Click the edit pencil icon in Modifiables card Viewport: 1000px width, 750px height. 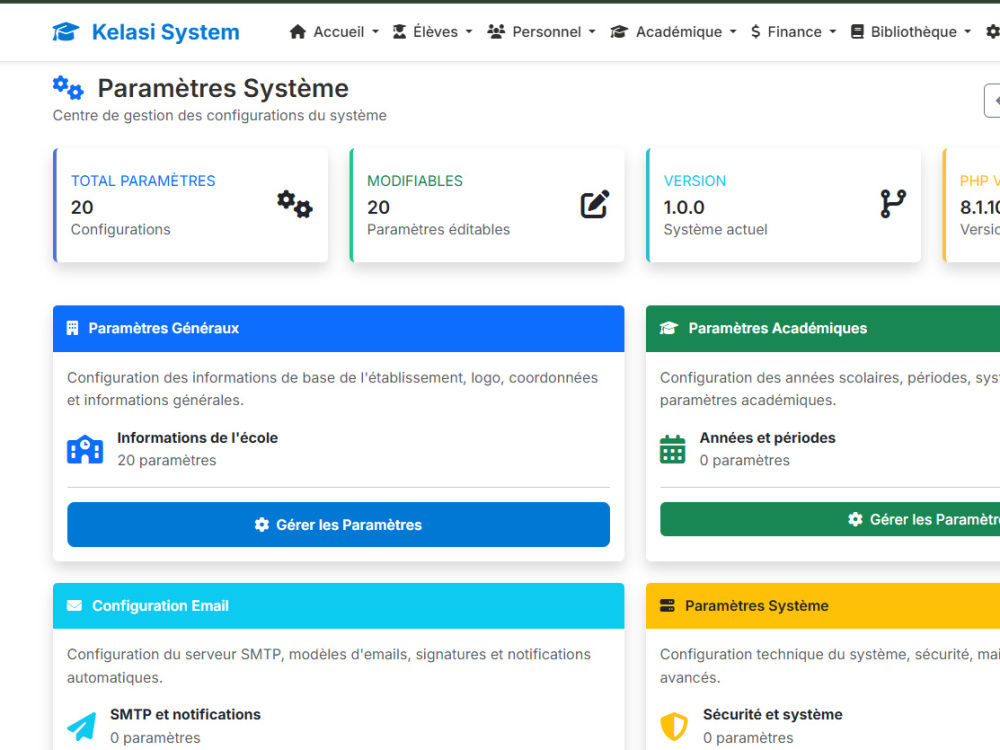[594, 204]
